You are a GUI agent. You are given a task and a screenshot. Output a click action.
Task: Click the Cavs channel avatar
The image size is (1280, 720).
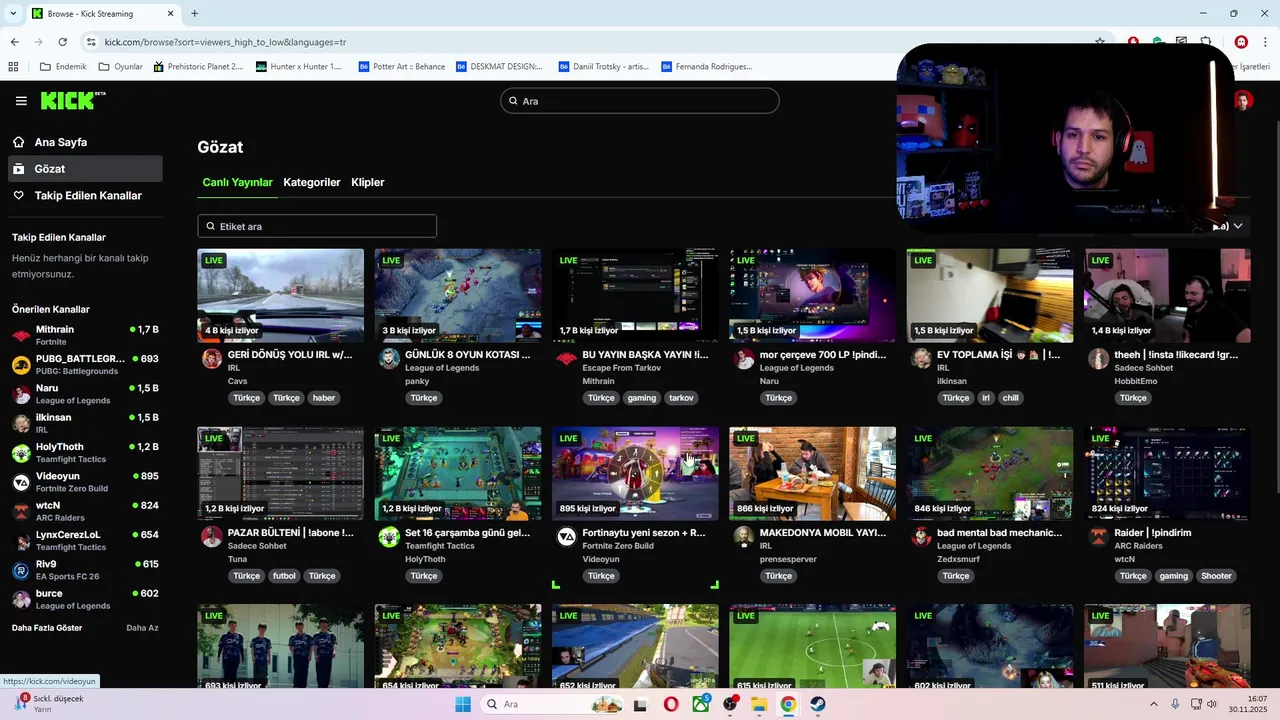pos(212,359)
